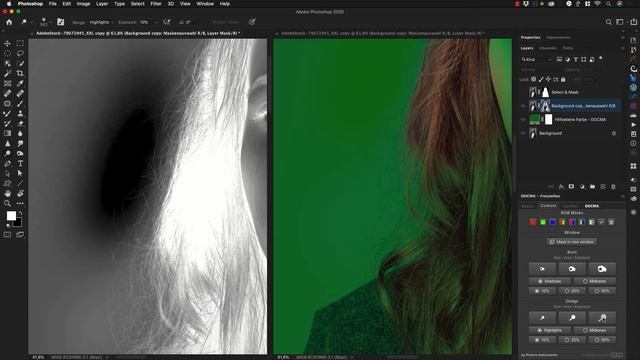Image resolution: width=640 pixels, height=360 pixels.
Task: Add a layer style via fx icon
Action: pos(561,187)
